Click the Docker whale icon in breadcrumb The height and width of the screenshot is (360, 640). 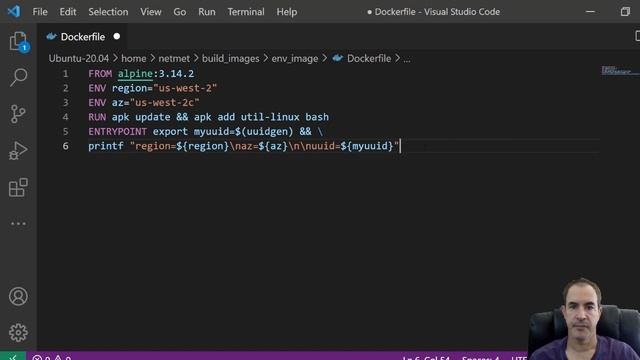338,58
